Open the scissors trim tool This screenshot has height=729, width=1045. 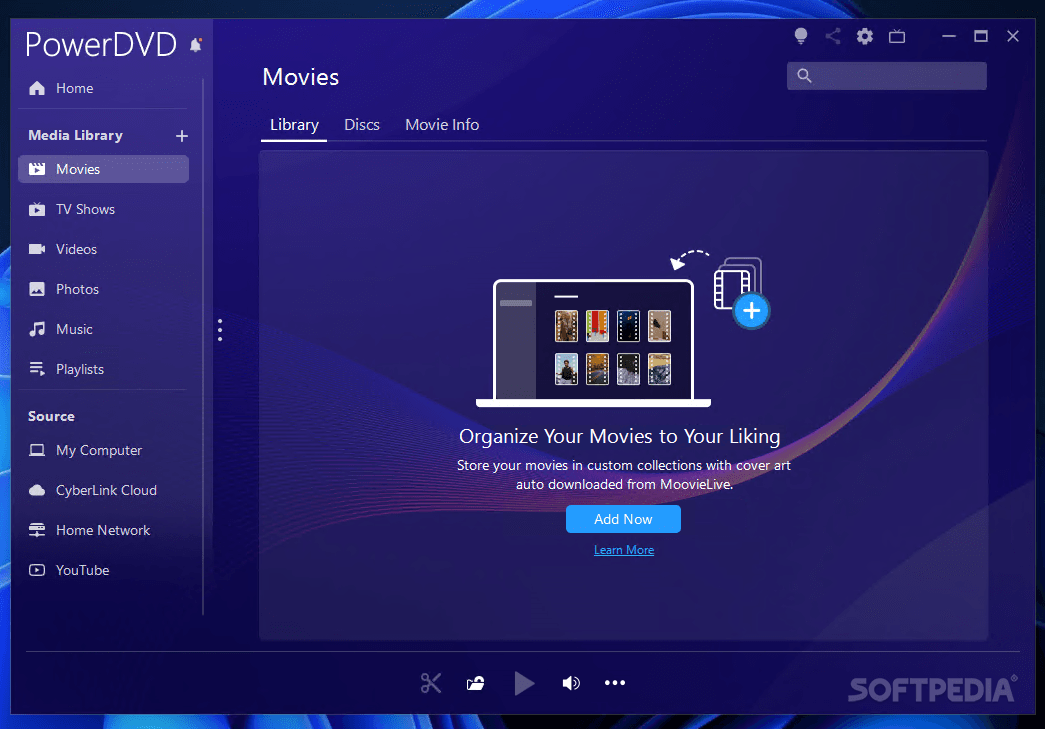431,683
